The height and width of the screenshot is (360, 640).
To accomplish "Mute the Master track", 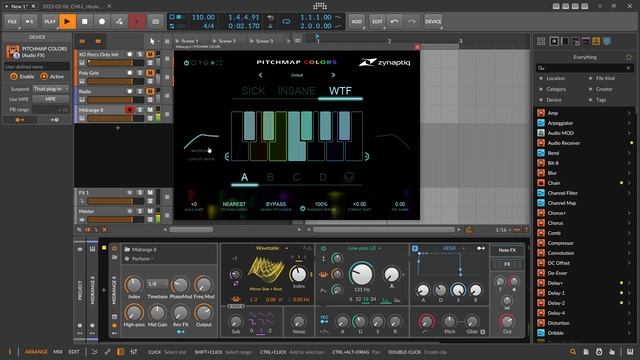I will point(150,211).
